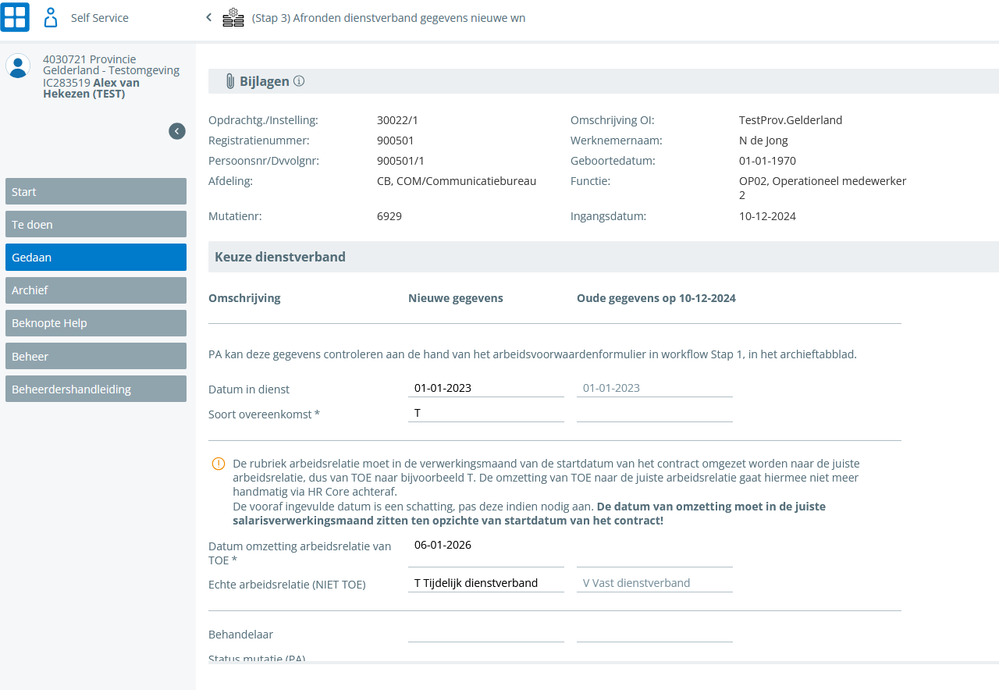Click the Ingangsdatum value 10-12-2024
The image size is (999, 690).
pyautogui.click(x=767, y=216)
